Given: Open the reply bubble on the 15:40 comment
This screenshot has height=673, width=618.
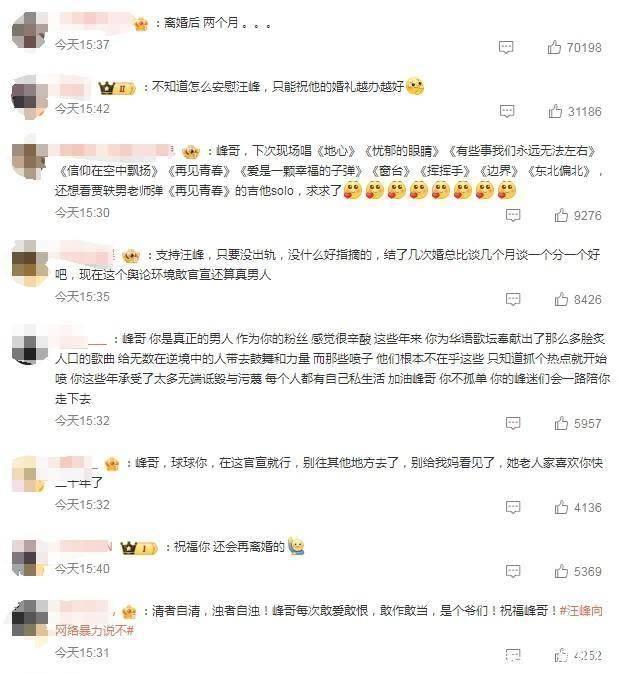Looking at the screenshot, I should (513, 571).
